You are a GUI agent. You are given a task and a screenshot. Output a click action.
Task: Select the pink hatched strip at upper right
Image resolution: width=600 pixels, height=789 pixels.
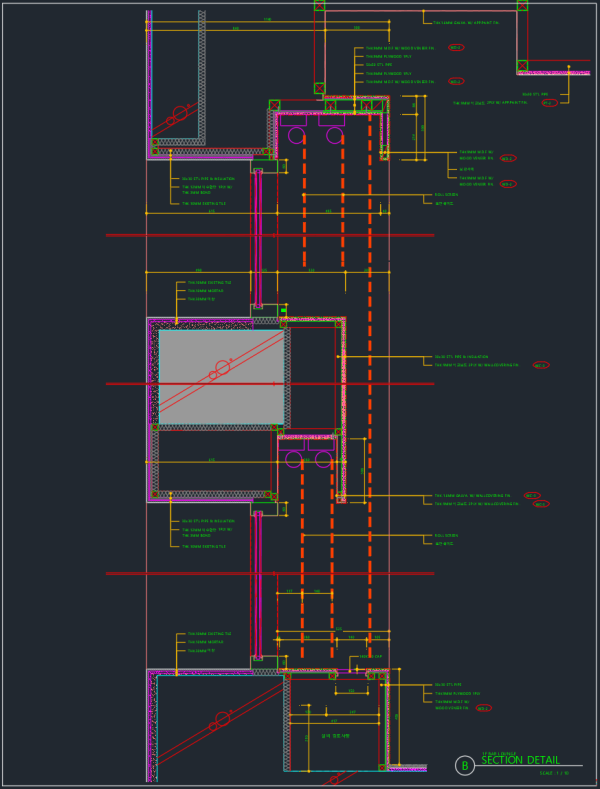553,72
